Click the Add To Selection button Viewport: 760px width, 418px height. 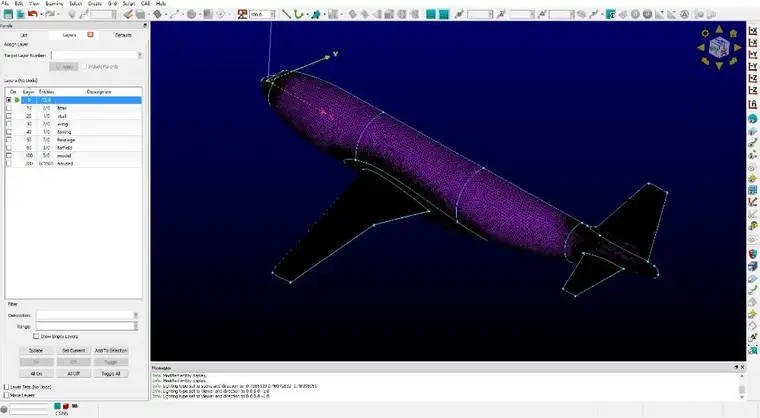111,350
